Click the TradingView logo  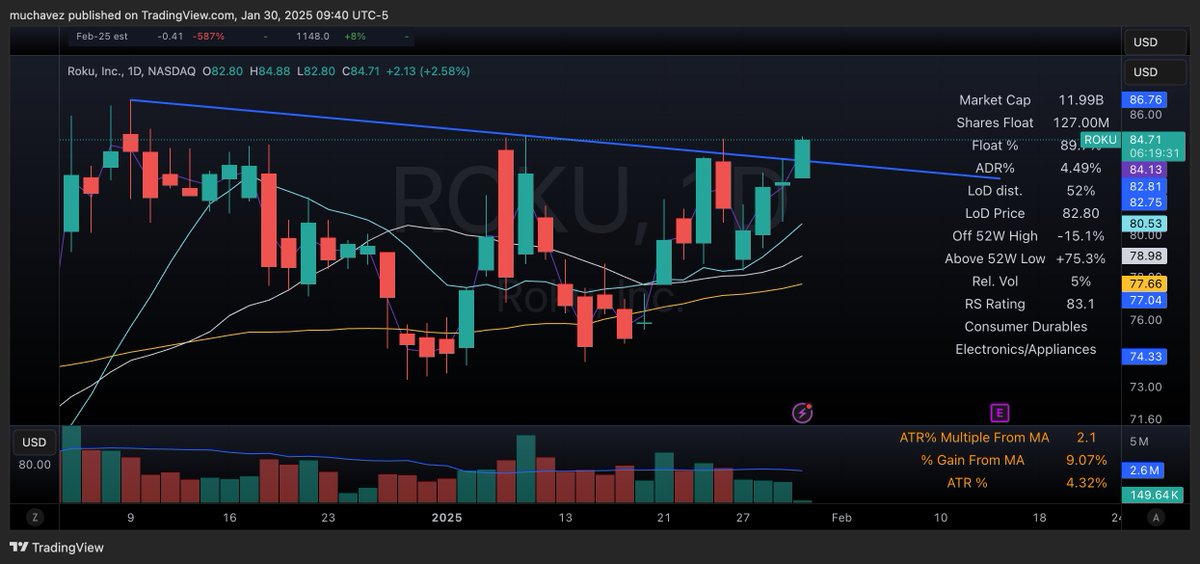pos(56,547)
